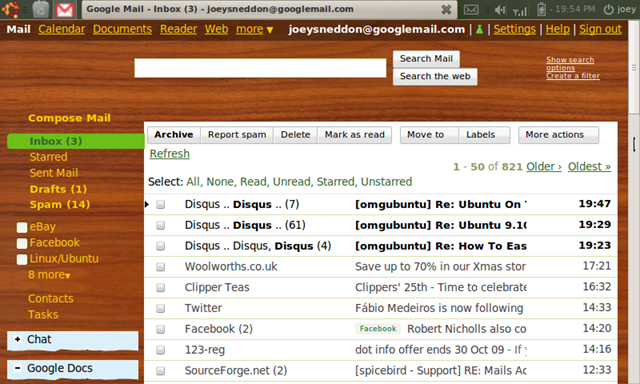Select Unread messages via the Select row
The height and width of the screenshot is (384, 640).
point(292,182)
